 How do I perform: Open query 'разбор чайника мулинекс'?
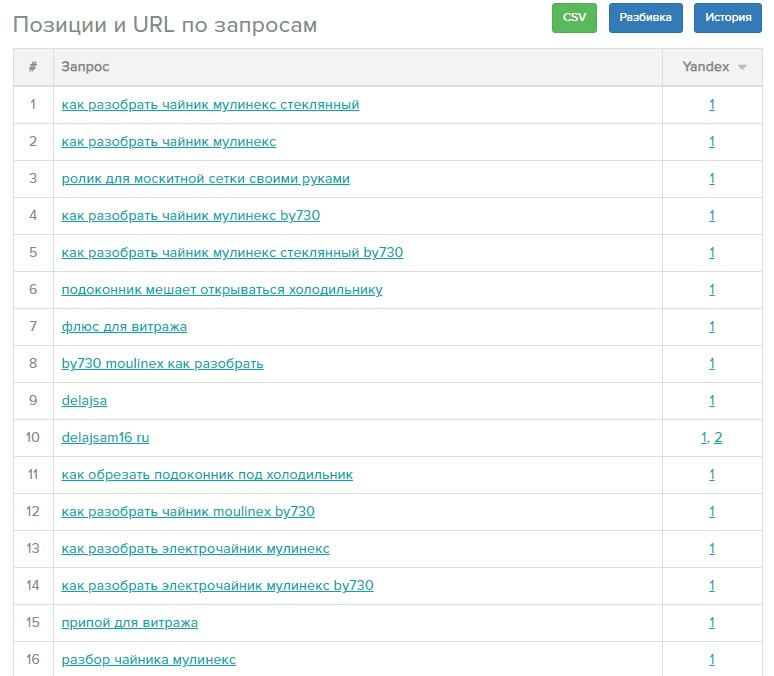149,660
